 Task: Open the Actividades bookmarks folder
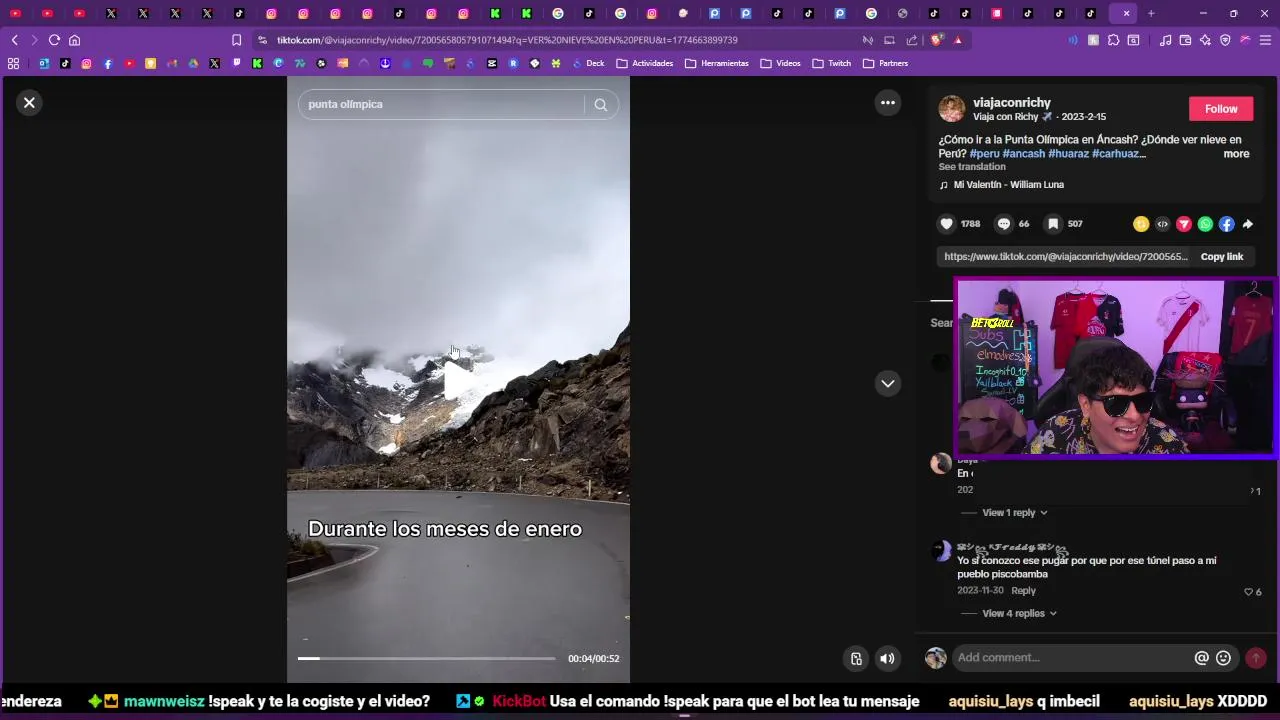[x=645, y=63]
